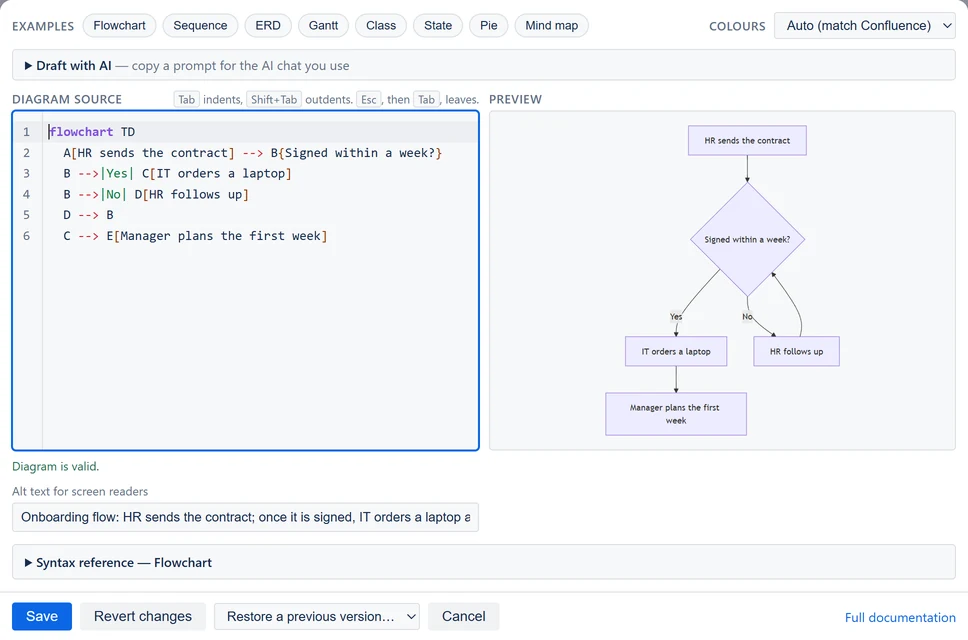
Task: Save the diagram
Action: (42, 617)
